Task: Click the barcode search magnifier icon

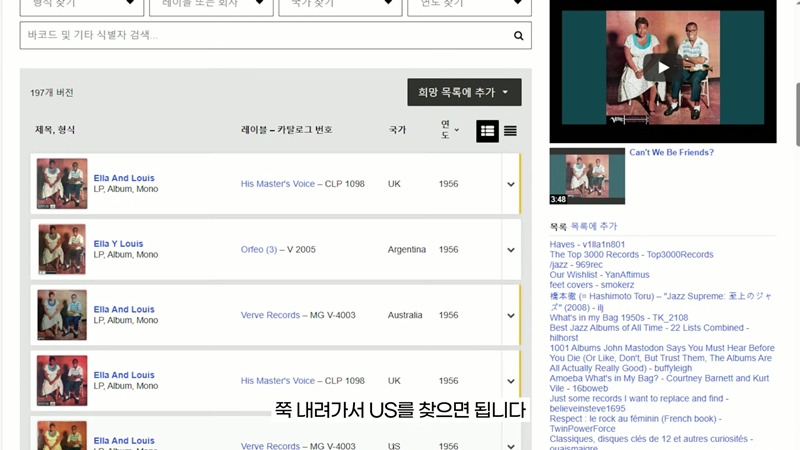Action: [518, 35]
